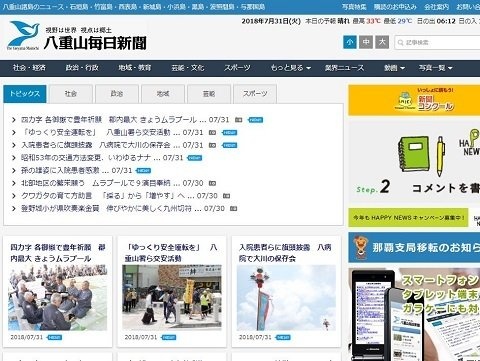Open 業界ニュース in the navigation bar
Image resolution: width=480 pixels, height=361 pixels.
click(x=344, y=68)
